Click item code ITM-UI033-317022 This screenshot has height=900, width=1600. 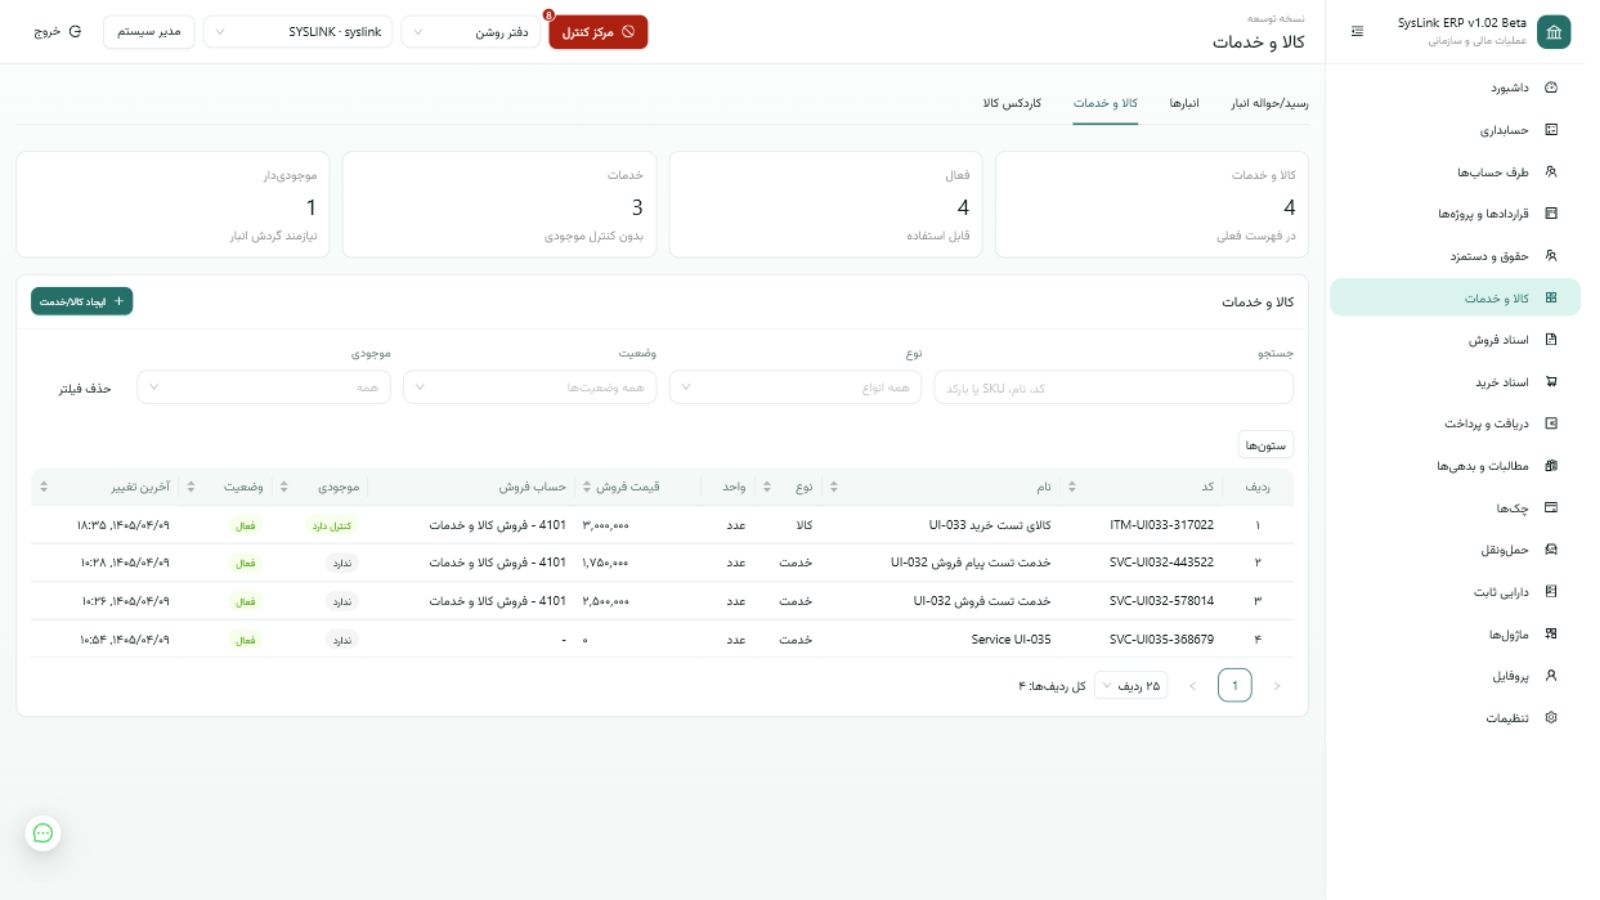1162,525
